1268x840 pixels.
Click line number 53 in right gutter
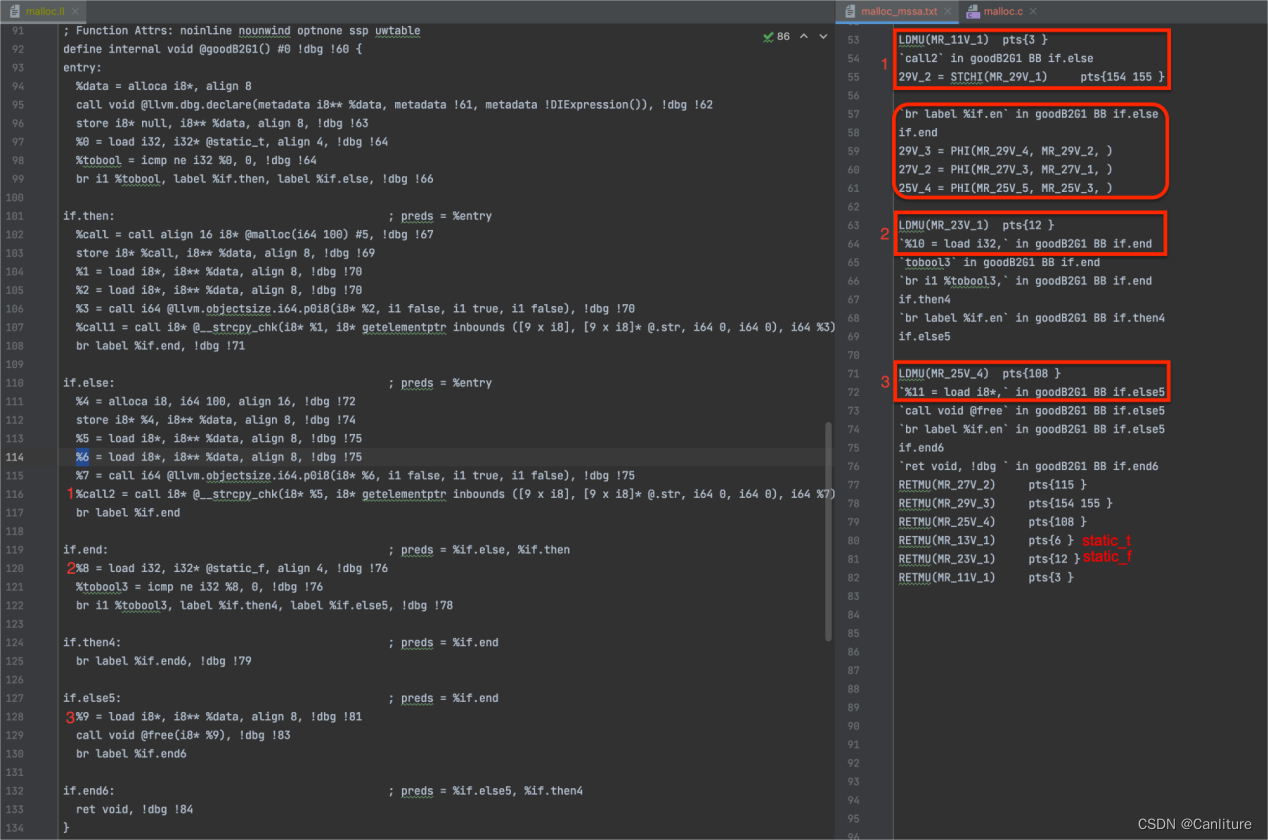[853, 40]
